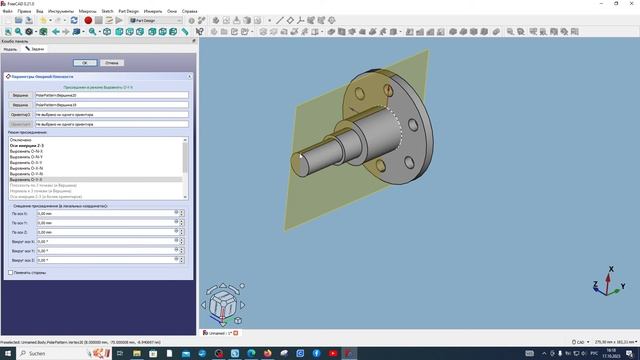This screenshot has width=640, height=360.
Task: Click the Draw style icon
Action: pyautogui.click(x=29, y=31)
